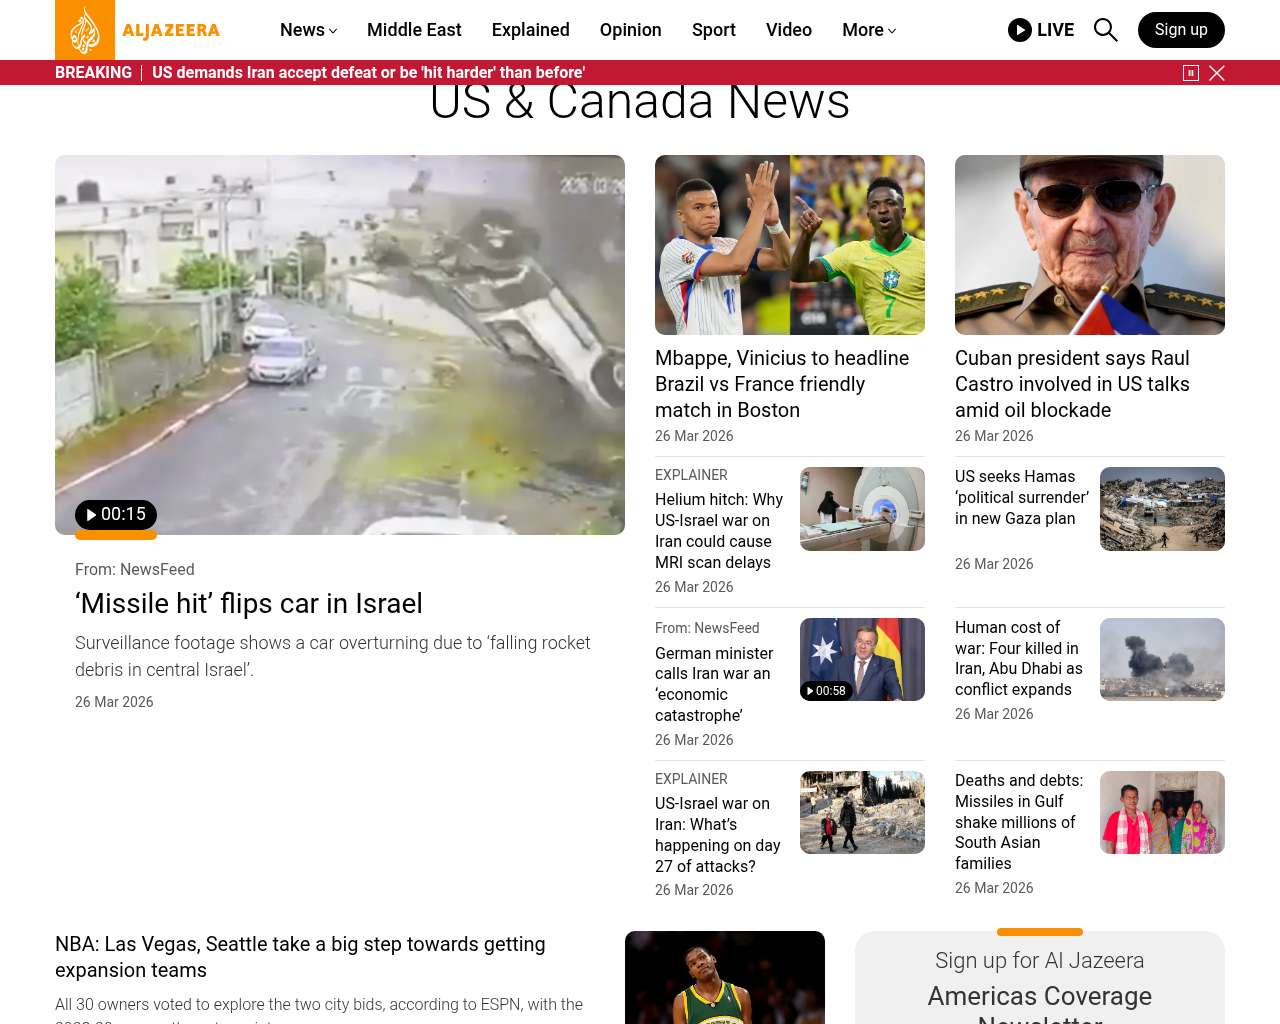Click the Sign up button
Viewport: 1280px width, 1024px height.
(x=1180, y=30)
